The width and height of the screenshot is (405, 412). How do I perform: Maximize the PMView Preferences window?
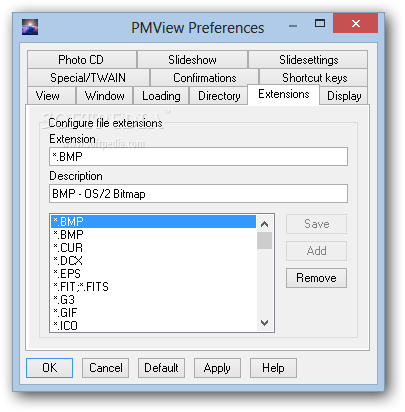pos(320,24)
